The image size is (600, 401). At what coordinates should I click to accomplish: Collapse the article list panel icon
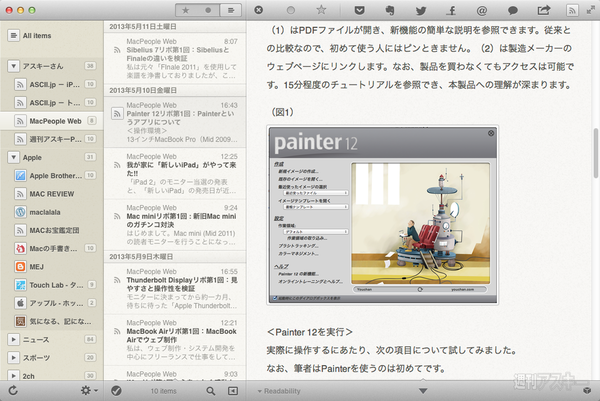point(233,391)
